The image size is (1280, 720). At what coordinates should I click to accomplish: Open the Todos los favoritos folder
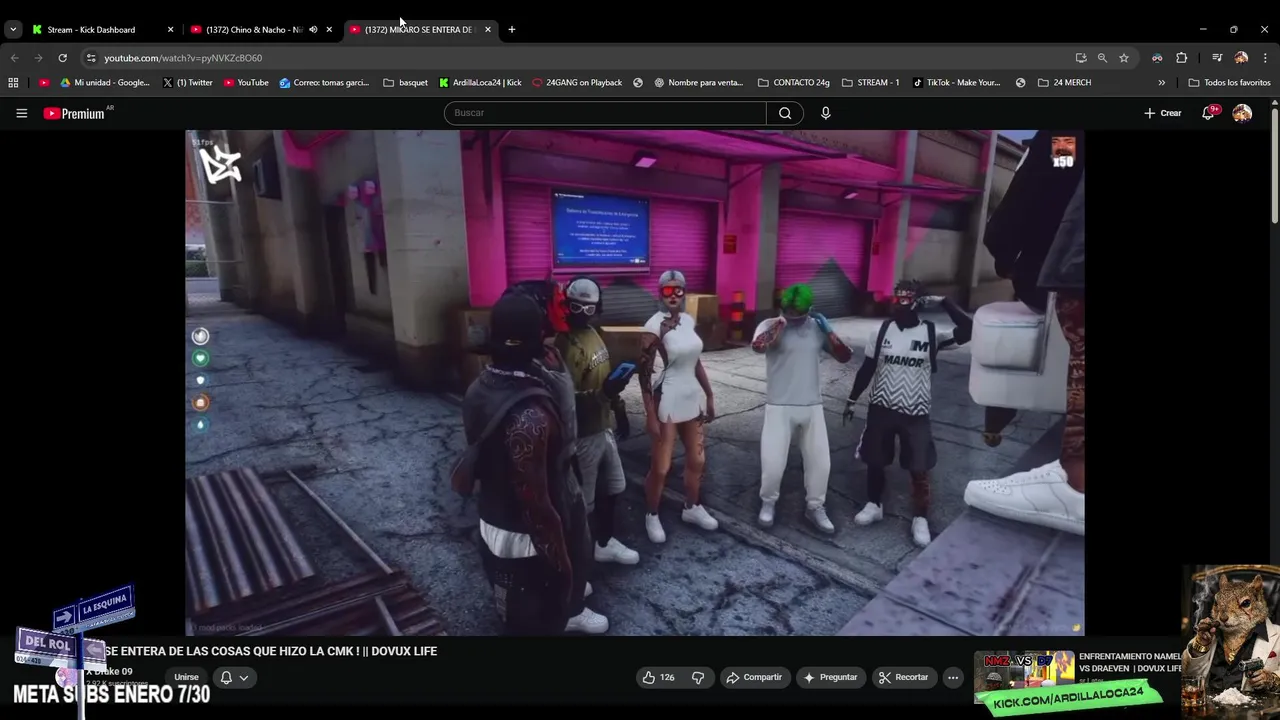point(1229,83)
